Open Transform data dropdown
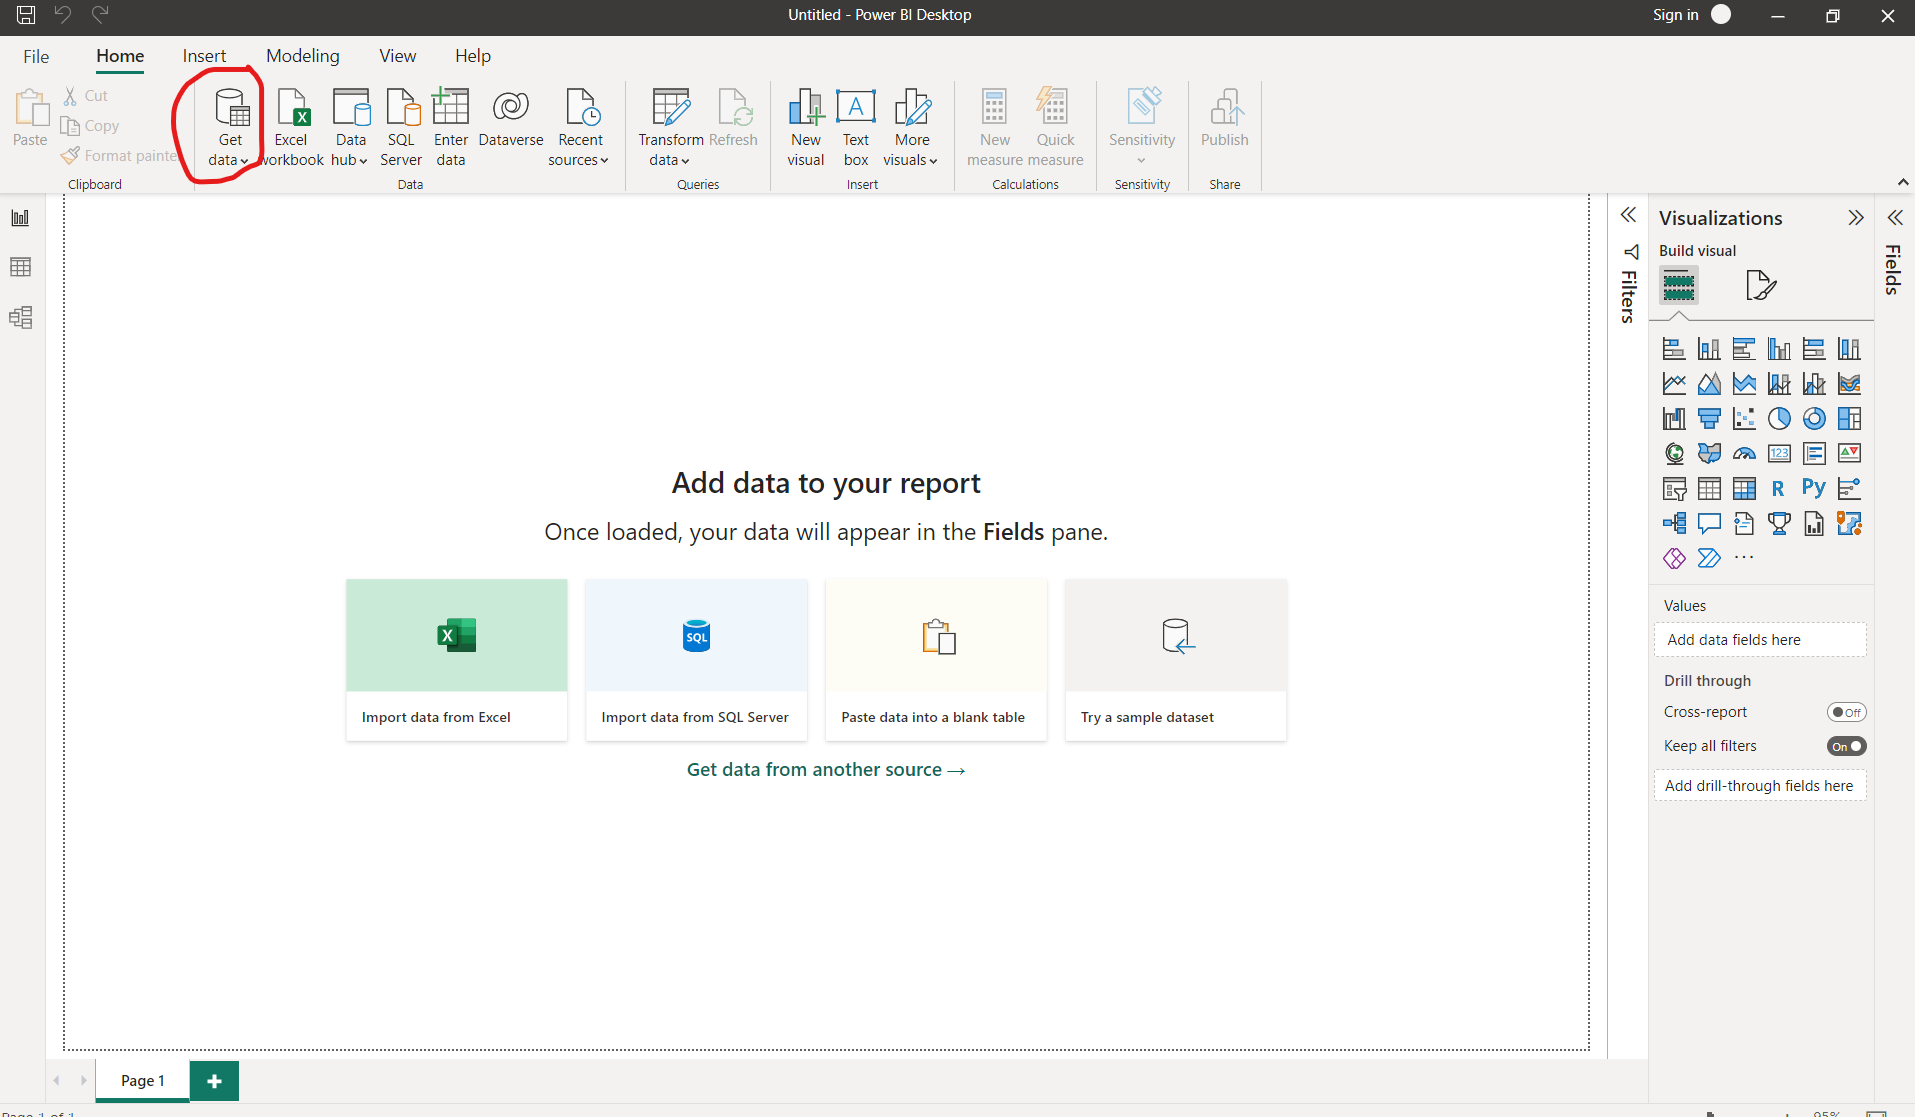This screenshot has height=1117, width=1915. 670,127
